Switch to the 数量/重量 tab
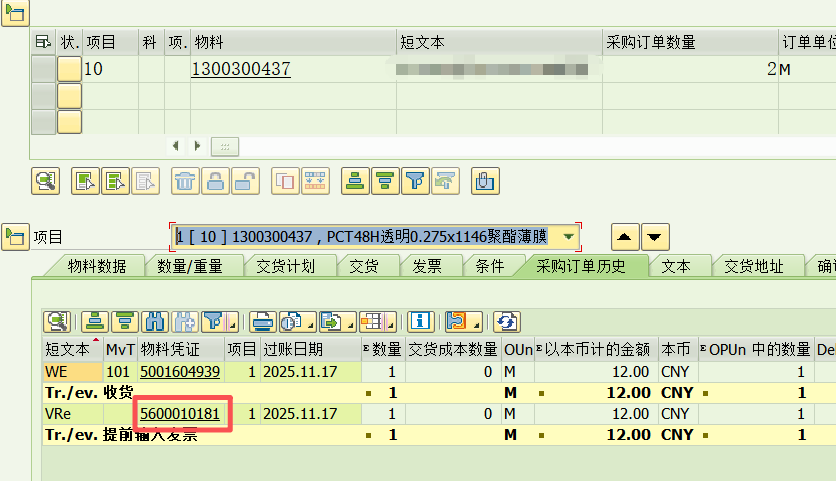 (190, 266)
